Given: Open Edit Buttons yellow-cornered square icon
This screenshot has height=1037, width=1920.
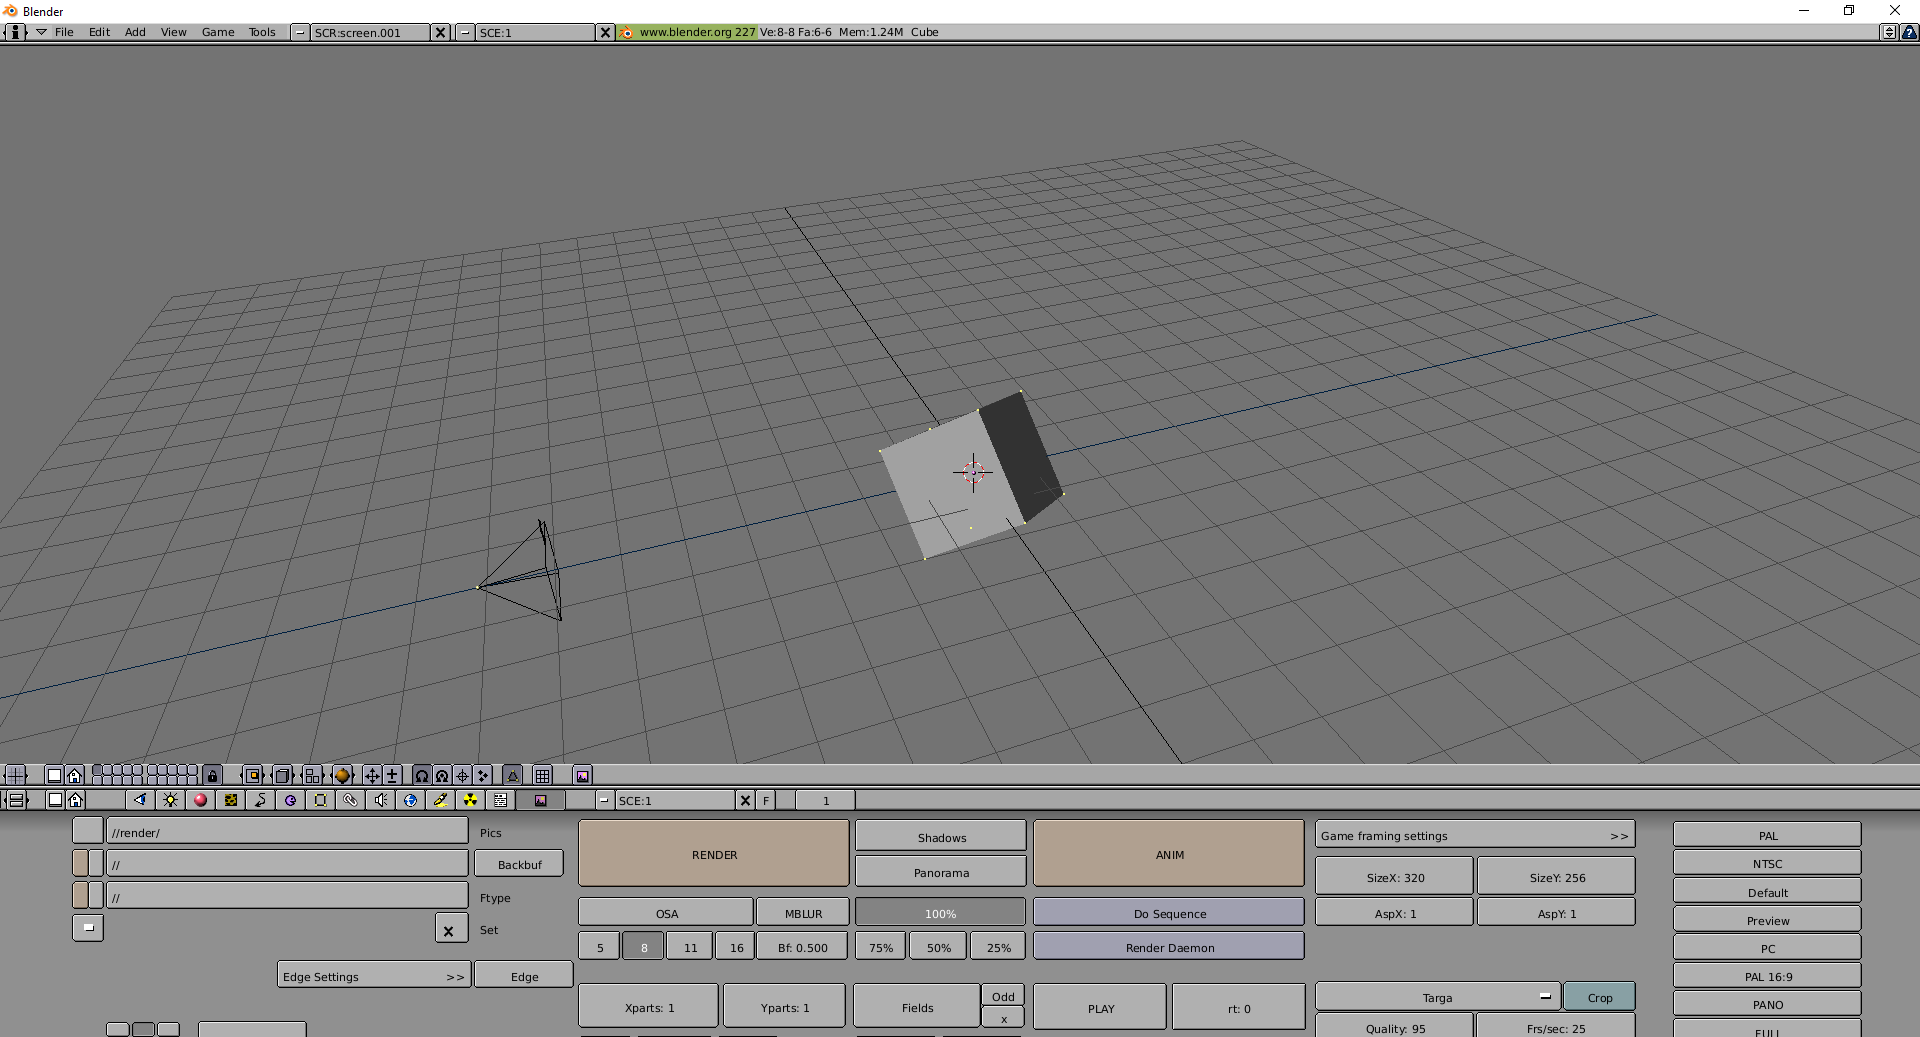Looking at the screenshot, I should click(x=320, y=800).
